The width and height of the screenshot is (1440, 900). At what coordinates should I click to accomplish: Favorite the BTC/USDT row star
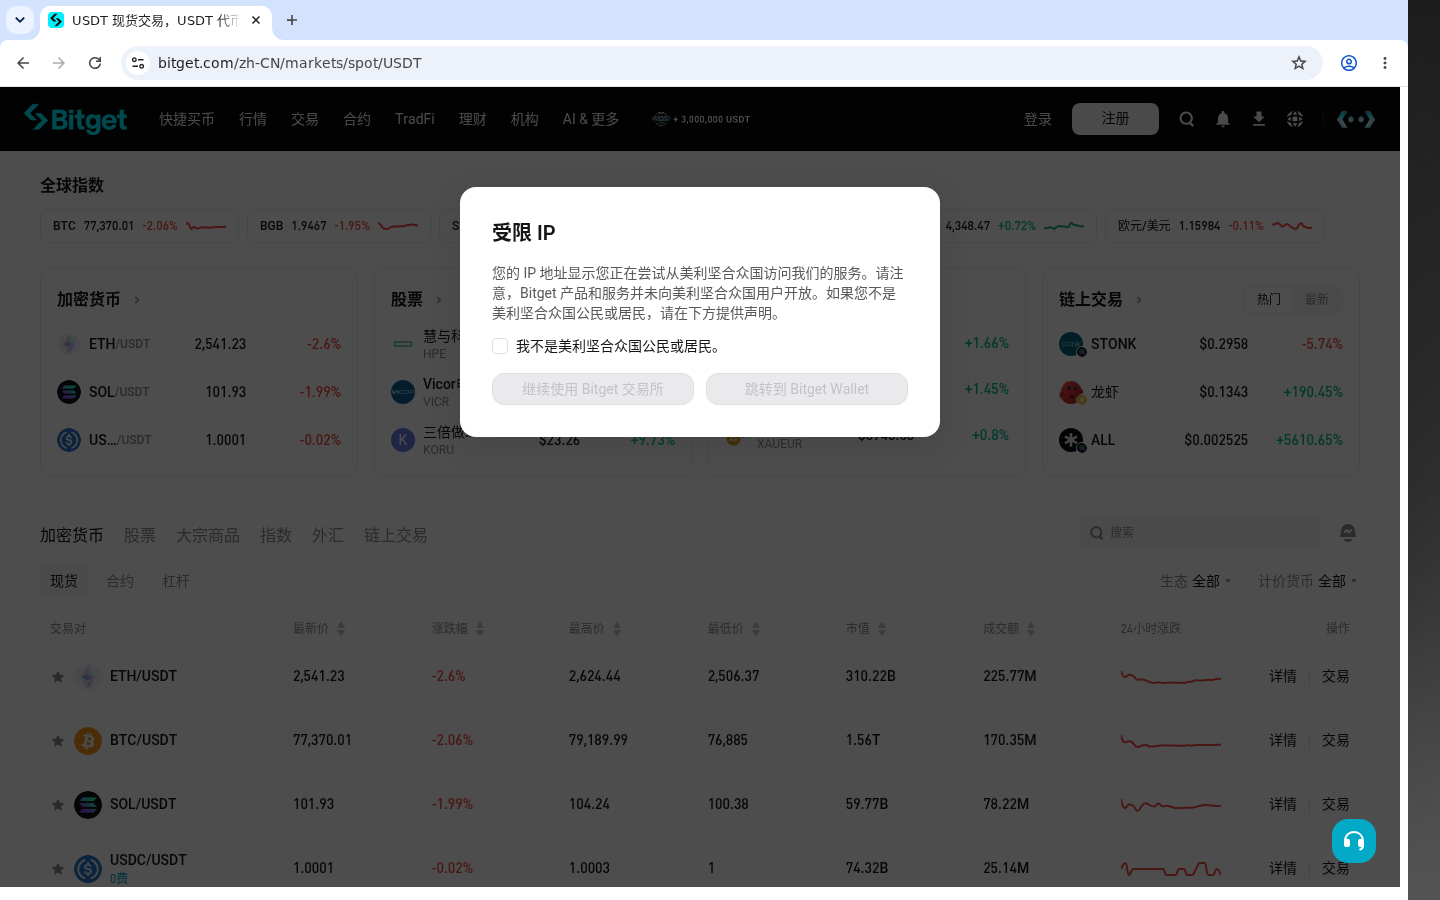[58, 741]
